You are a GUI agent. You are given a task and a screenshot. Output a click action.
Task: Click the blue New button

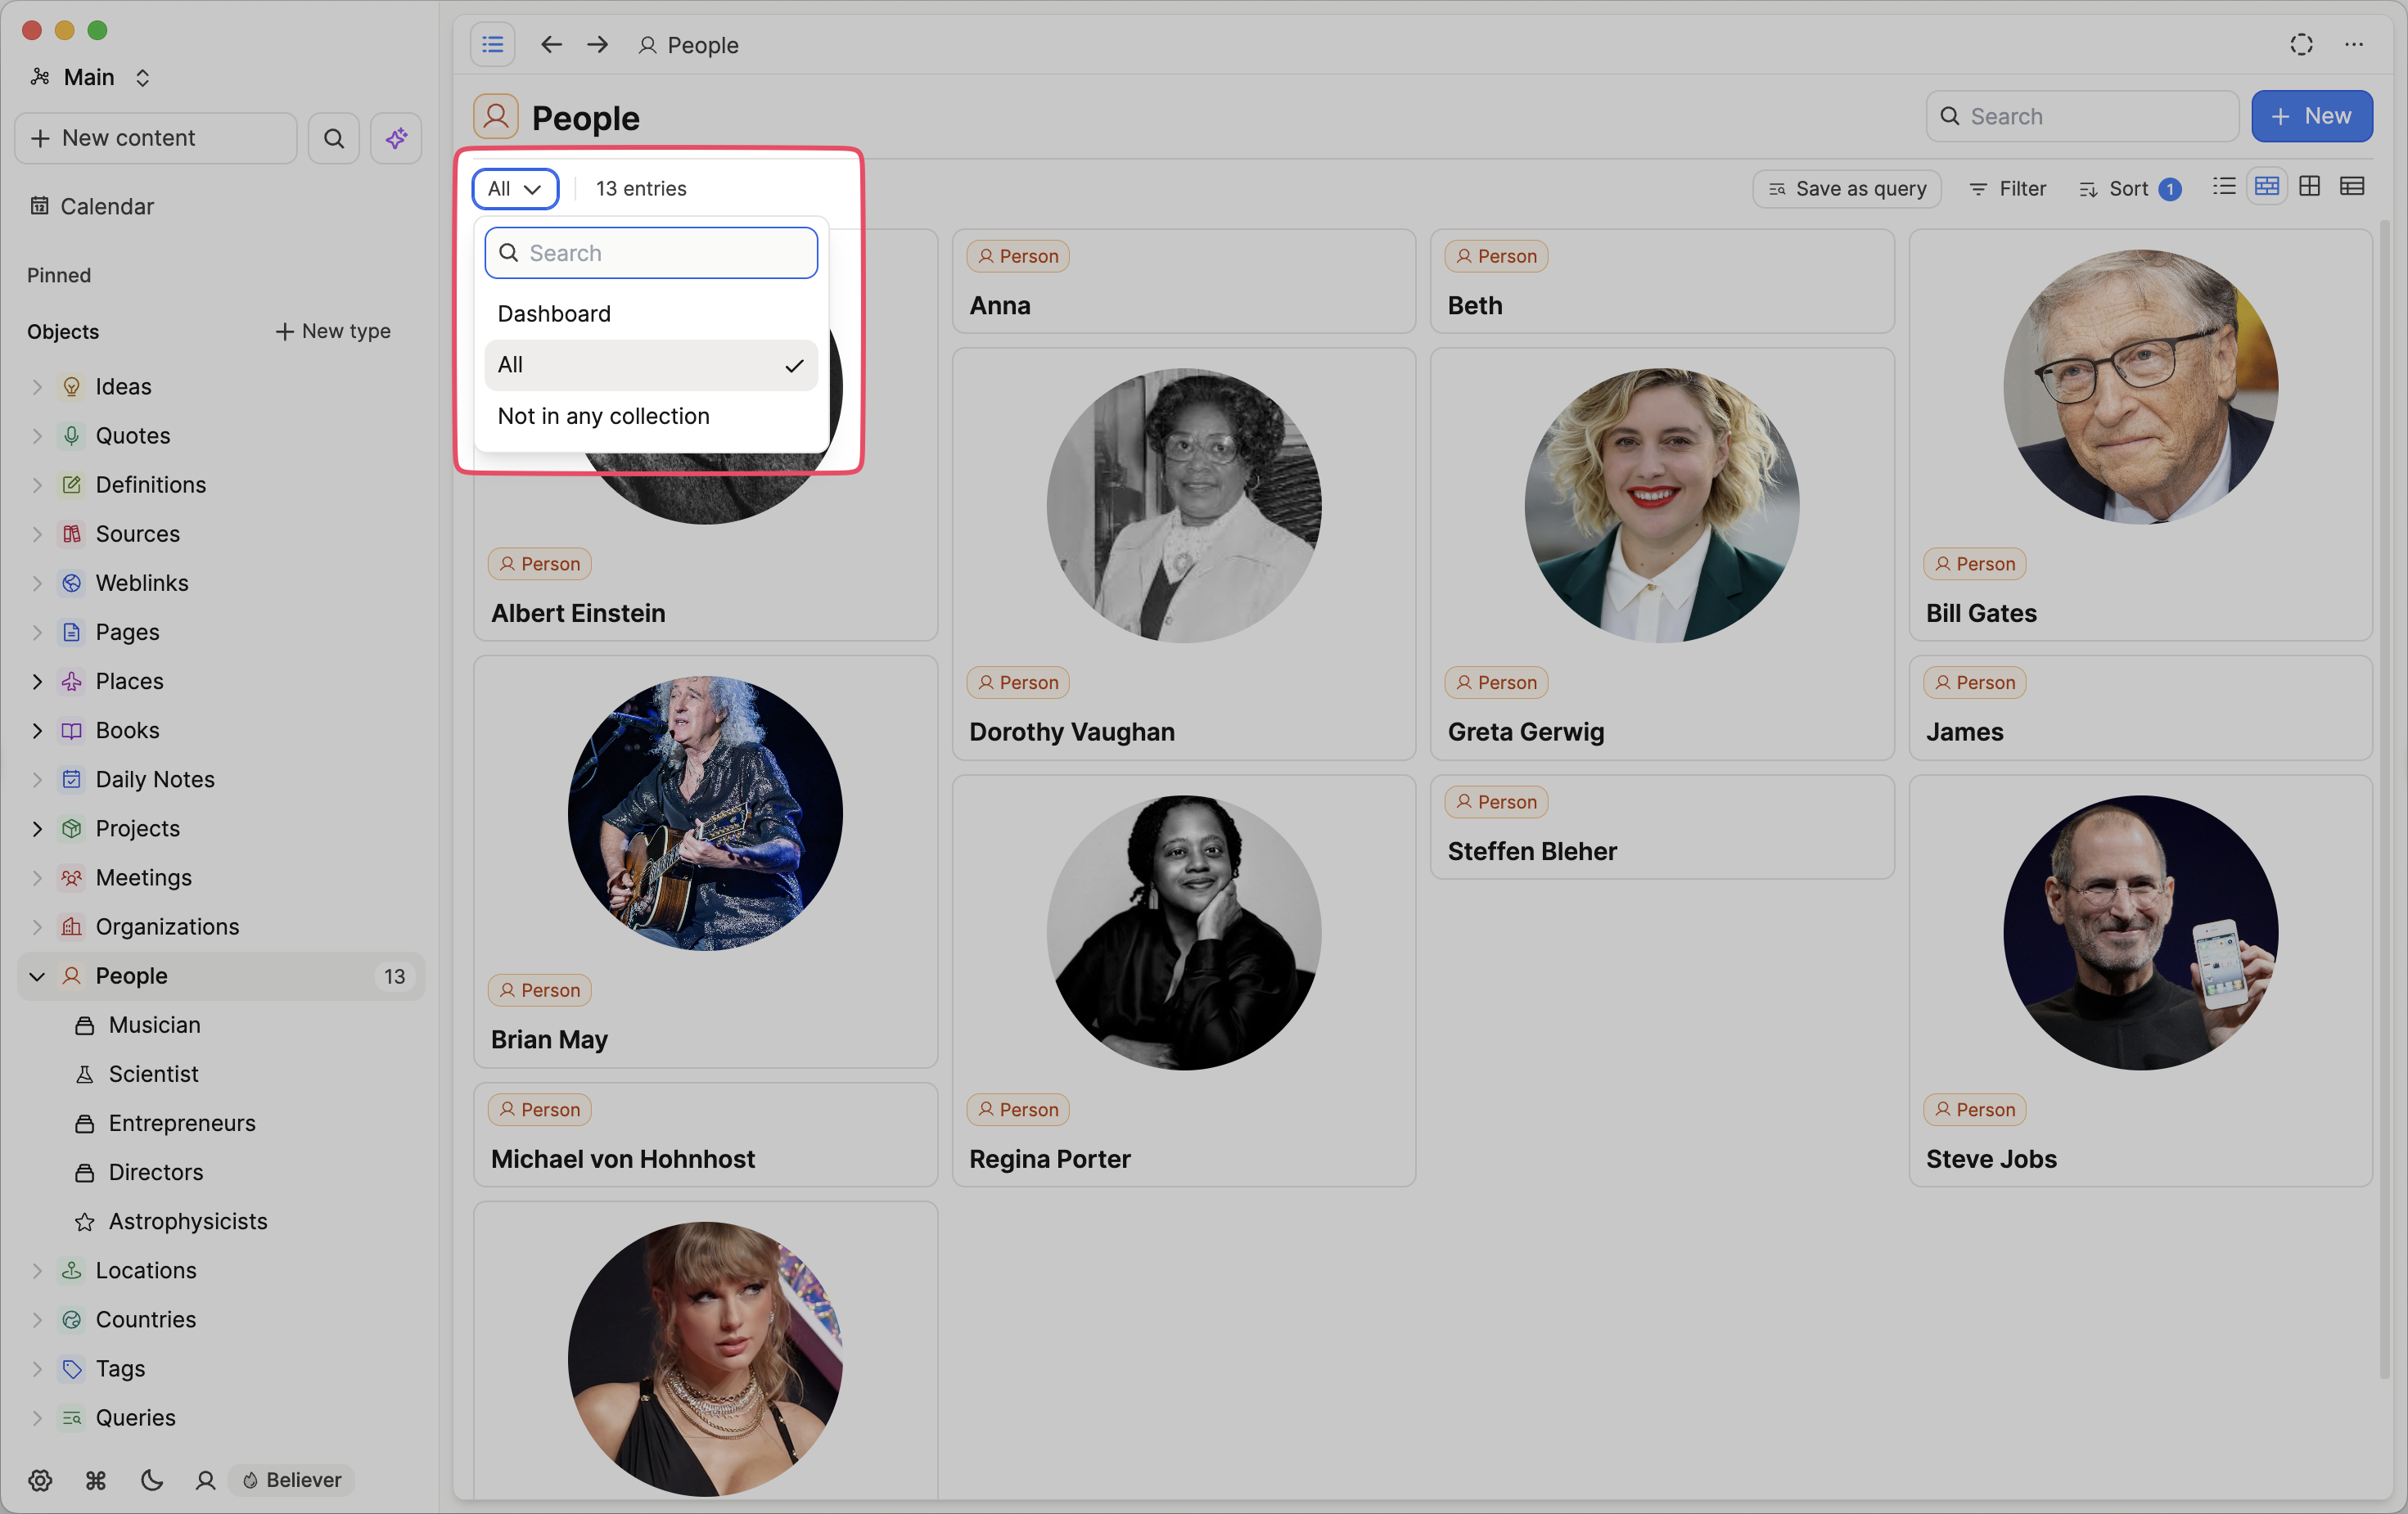2311,116
